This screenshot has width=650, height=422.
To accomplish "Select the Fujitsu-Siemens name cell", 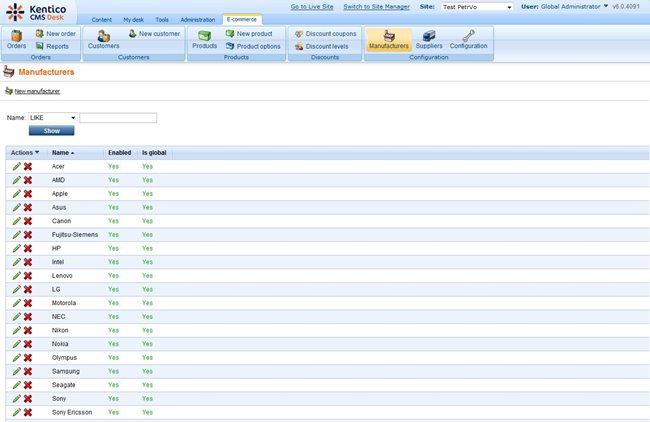I will click(75, 235).
